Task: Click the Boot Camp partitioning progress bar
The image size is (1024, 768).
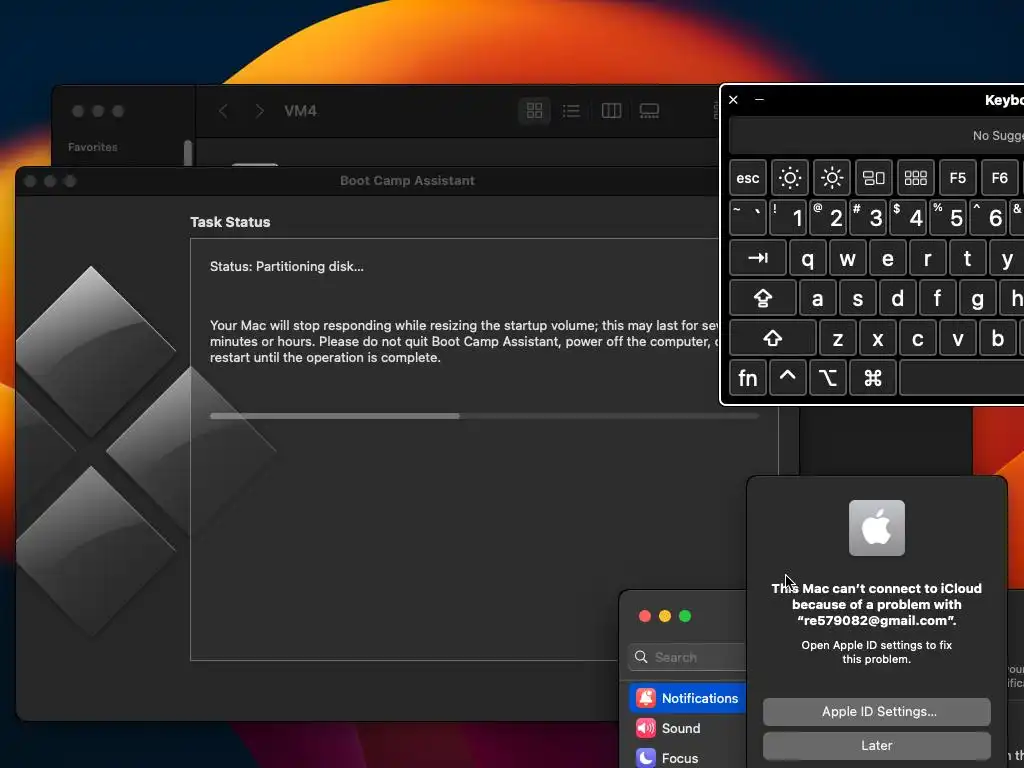Action: (484, 416)
